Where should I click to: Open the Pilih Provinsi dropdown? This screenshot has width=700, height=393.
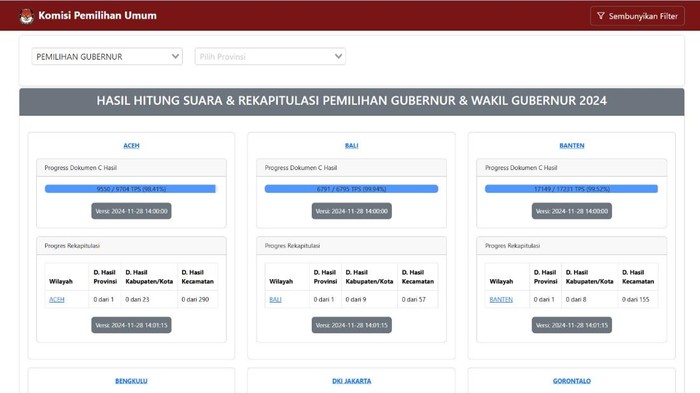pyautogui.click(x=270, y=57)
